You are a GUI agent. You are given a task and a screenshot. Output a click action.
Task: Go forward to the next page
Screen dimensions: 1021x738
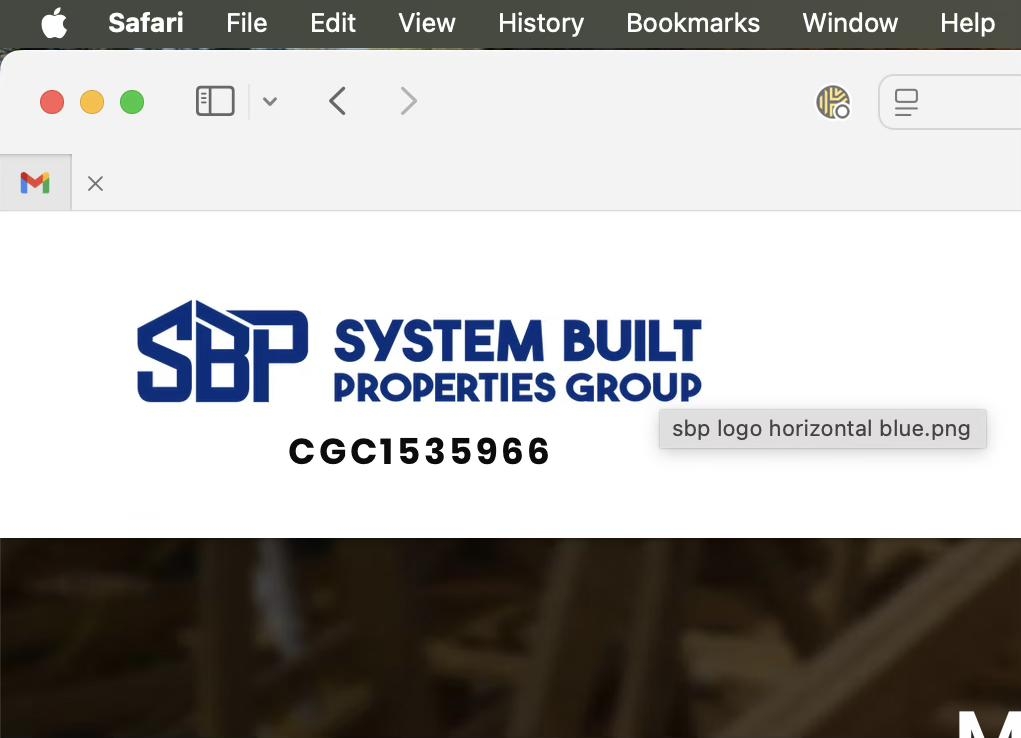coord(408,102)
